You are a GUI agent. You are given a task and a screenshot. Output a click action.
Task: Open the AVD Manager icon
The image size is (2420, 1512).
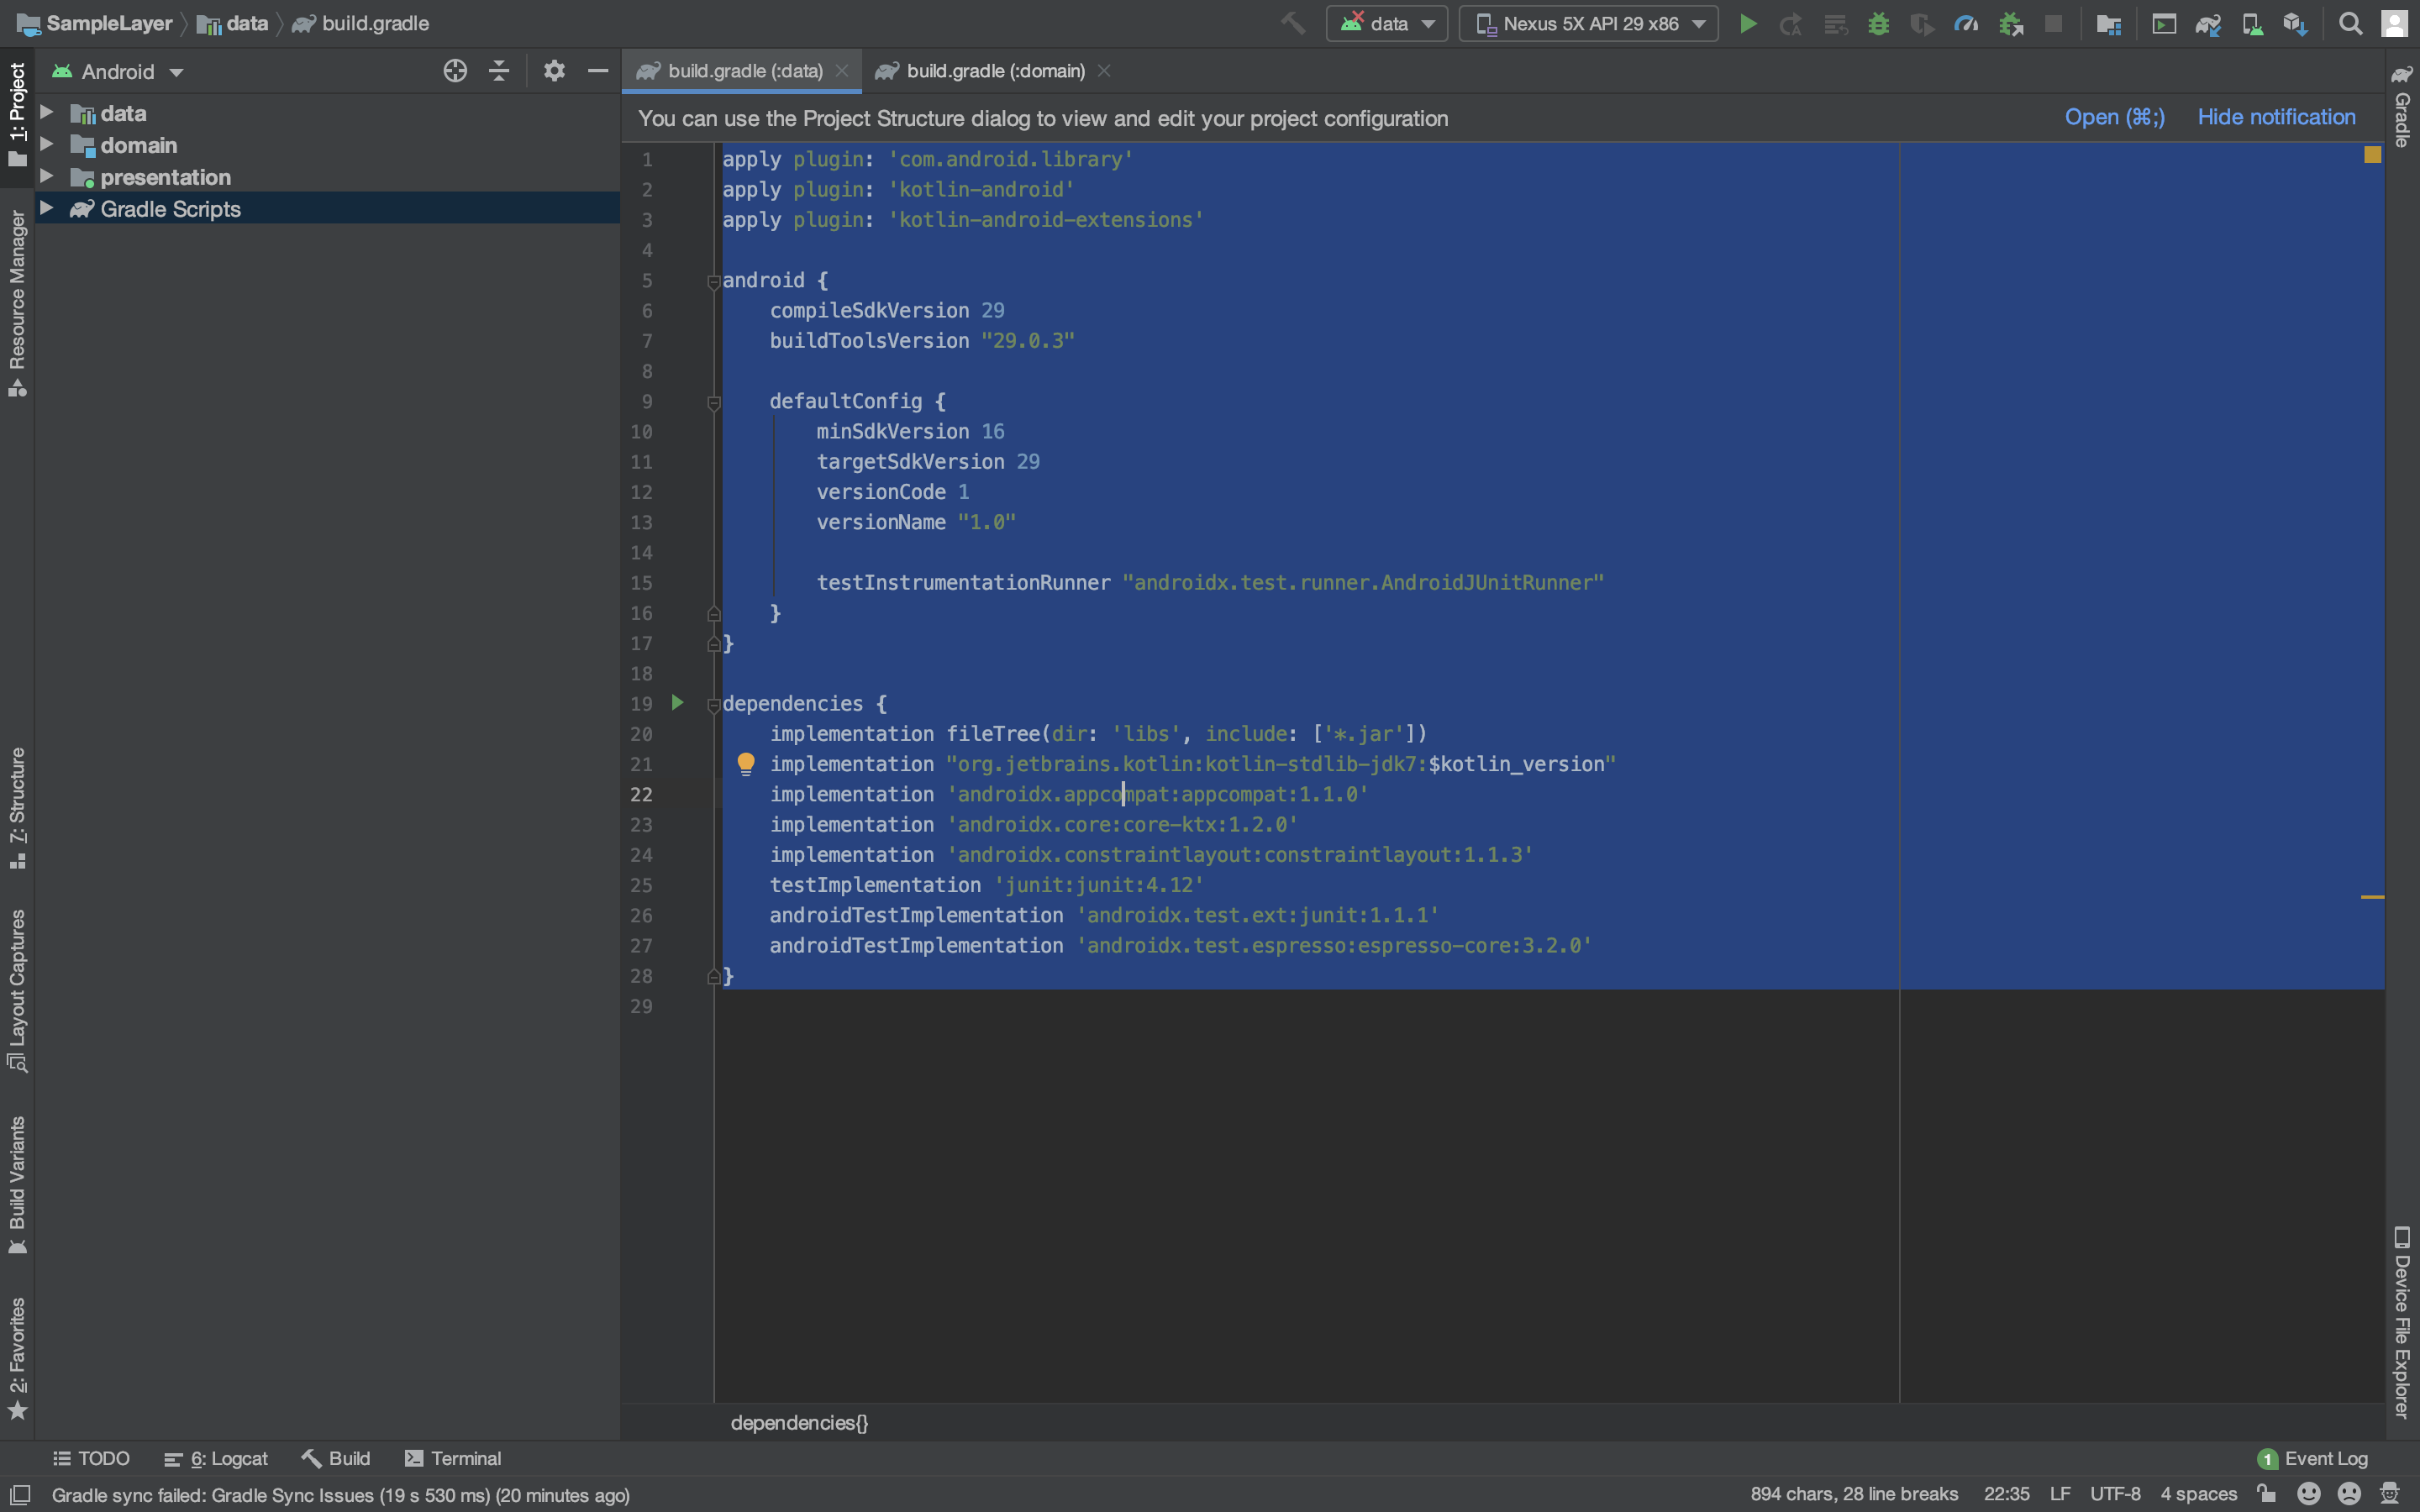tap(2252, 24)
